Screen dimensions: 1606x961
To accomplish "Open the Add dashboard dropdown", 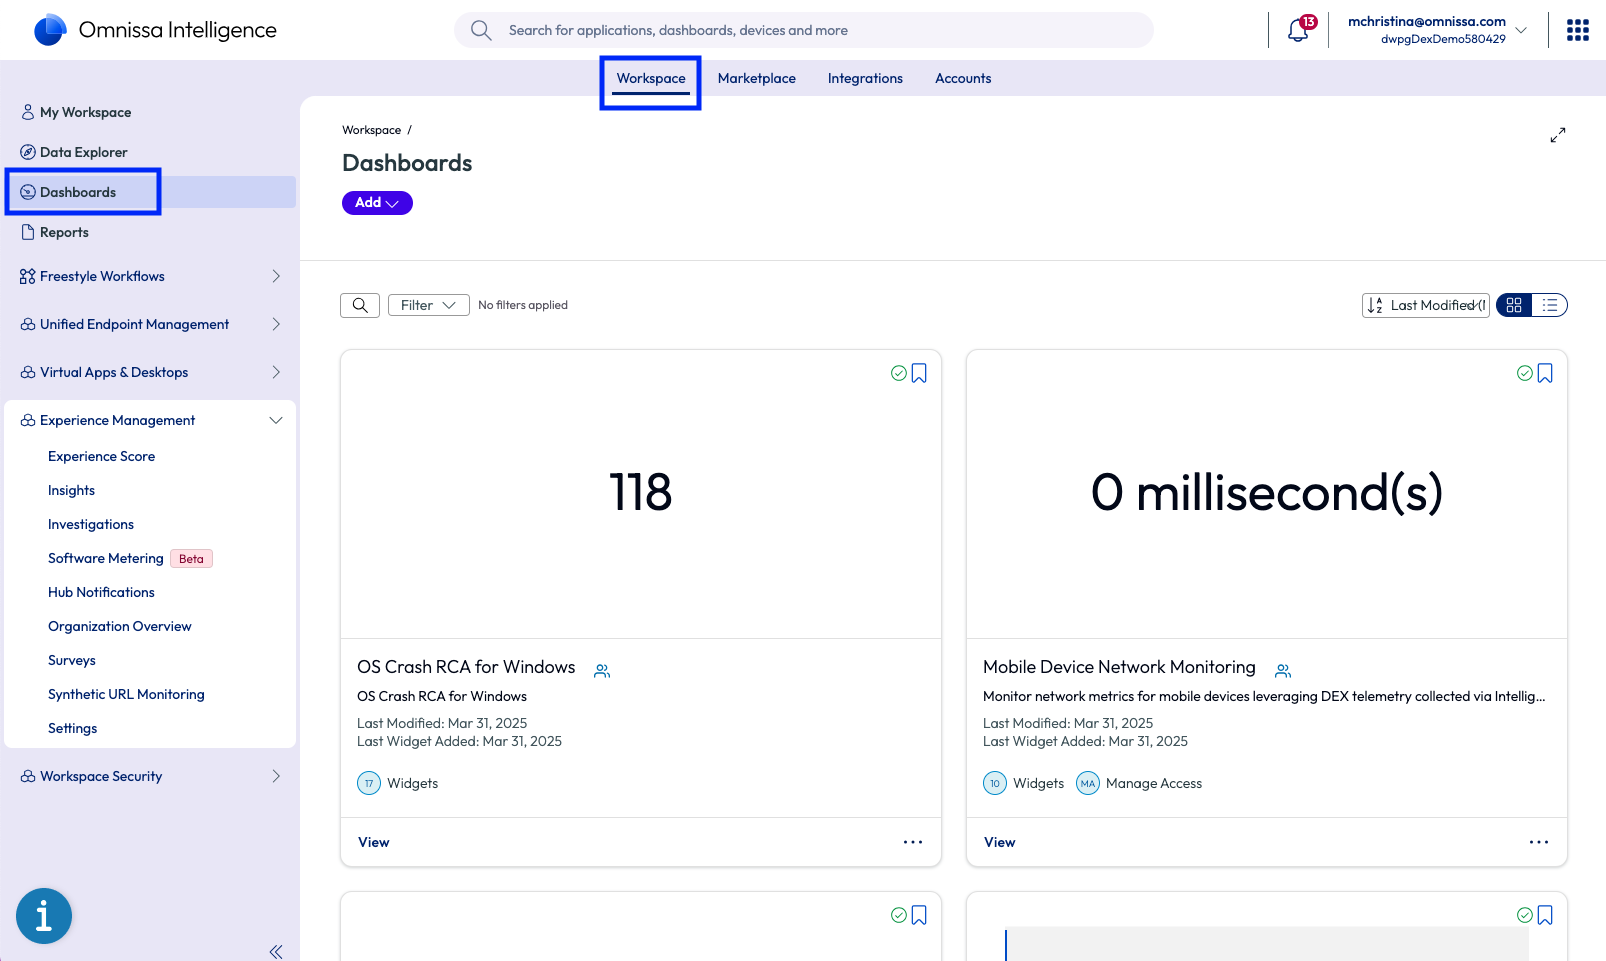I will pyautogui.click(x=377, y=203).
